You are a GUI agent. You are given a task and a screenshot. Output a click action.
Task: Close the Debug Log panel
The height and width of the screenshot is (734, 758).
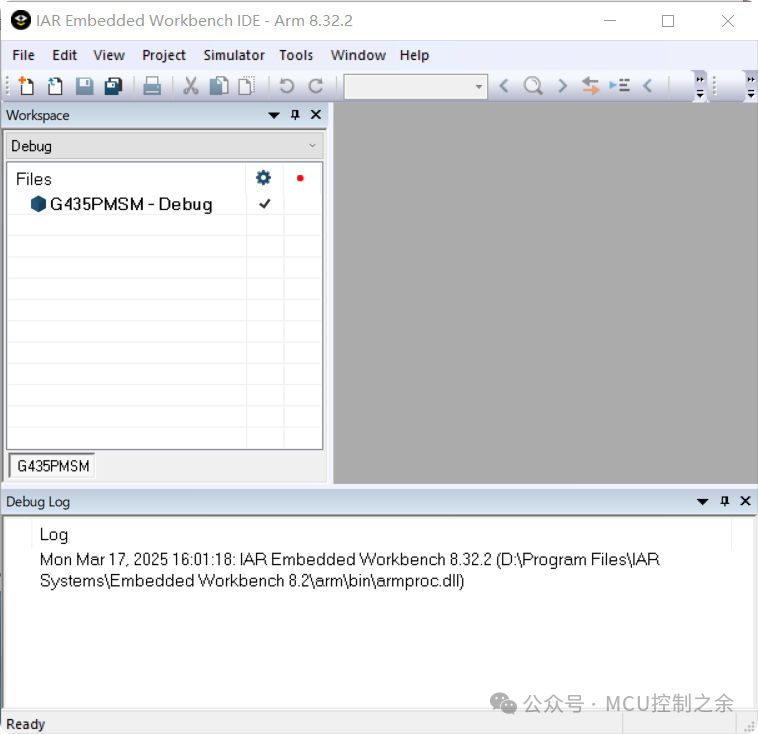coord(745,501)
